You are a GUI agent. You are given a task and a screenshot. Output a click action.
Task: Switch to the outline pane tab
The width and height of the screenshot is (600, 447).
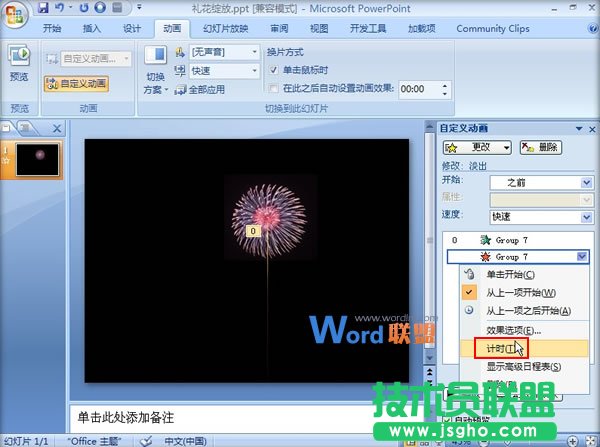click(x=25, y=128)
